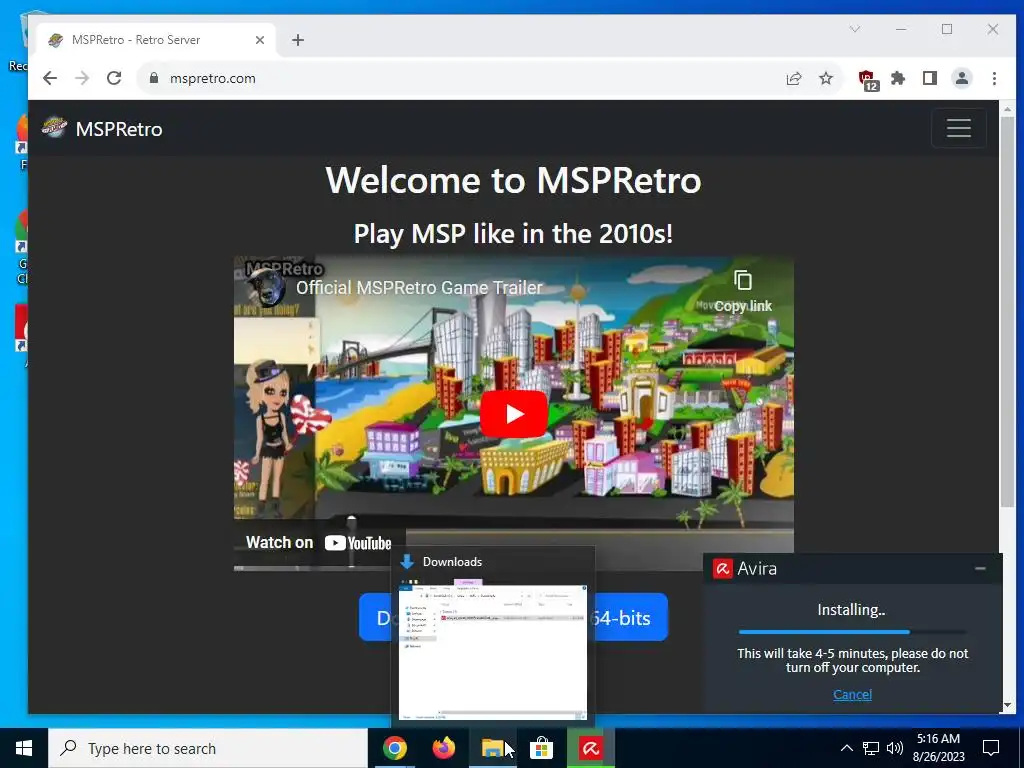Open the Downloads window preview thumbnail
Image resolution: width=1024 pixels, height=768 pixels.
[x=493, y=653]
